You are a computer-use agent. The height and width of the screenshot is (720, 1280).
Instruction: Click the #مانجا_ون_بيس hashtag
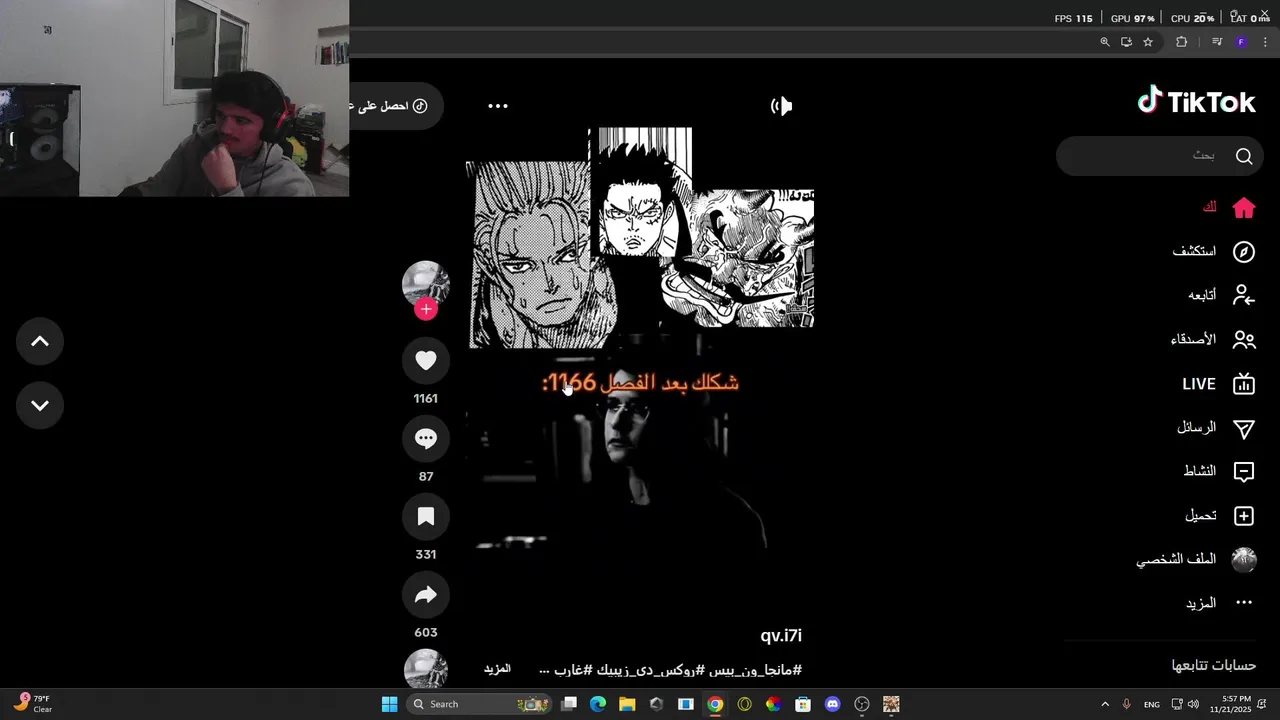click(x=755, y=670)
